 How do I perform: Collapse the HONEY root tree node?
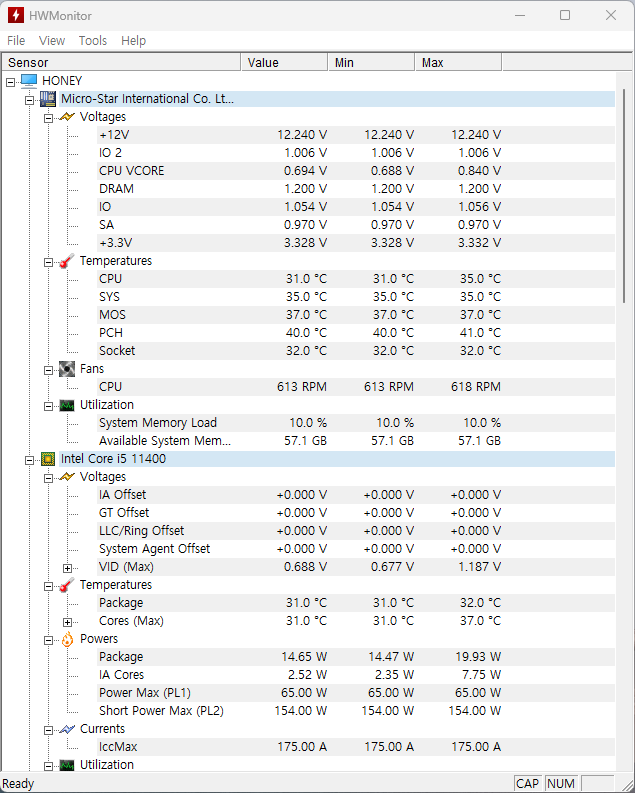click(x=10, y=81)
